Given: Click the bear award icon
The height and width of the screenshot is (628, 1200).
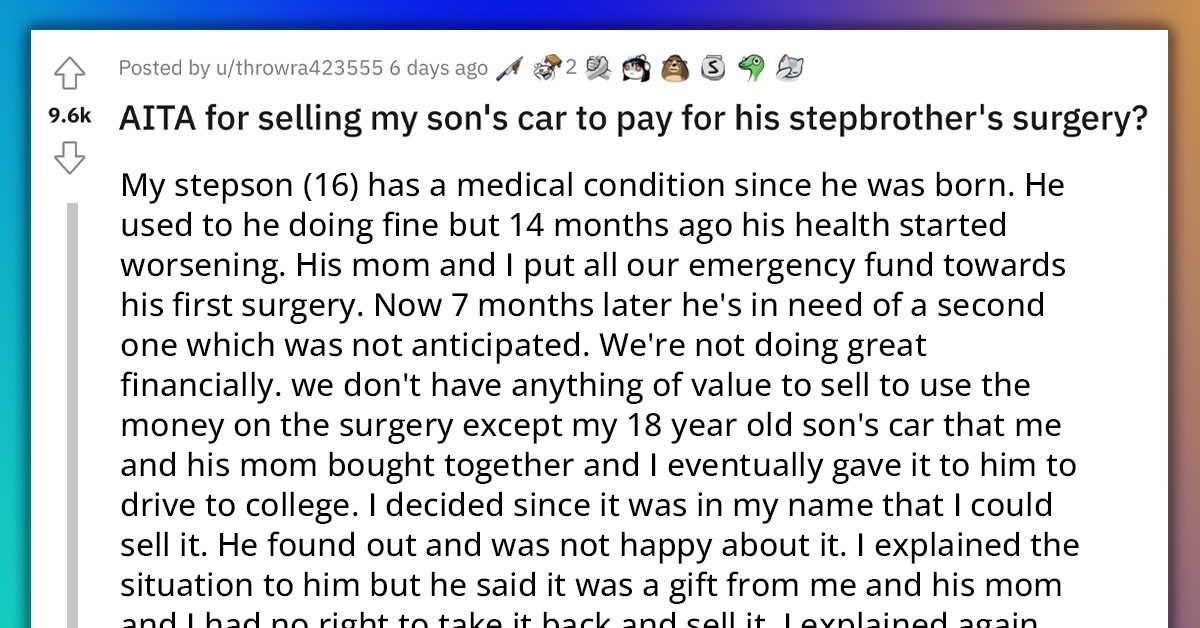Looking at the screenshot, I should [x=673, y=68].
